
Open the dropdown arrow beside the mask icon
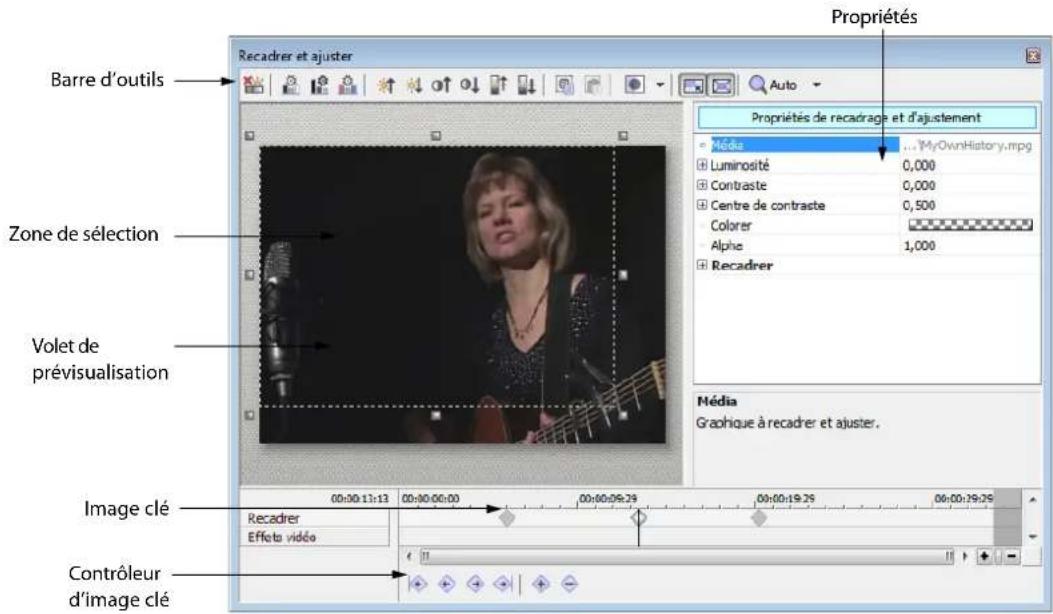(660, 85)
